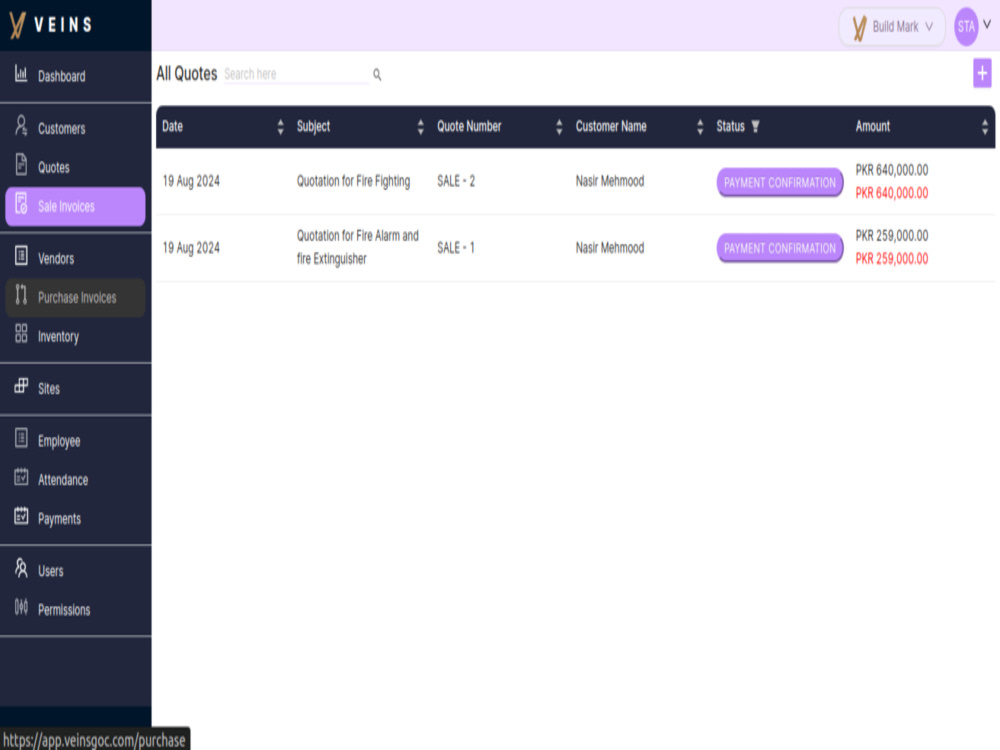This screenshot has height=750, width=1000.
Task: Click Nasir Mehmood in SALE - 2 row
Action: pyautogui.click(x=610, y=181)
